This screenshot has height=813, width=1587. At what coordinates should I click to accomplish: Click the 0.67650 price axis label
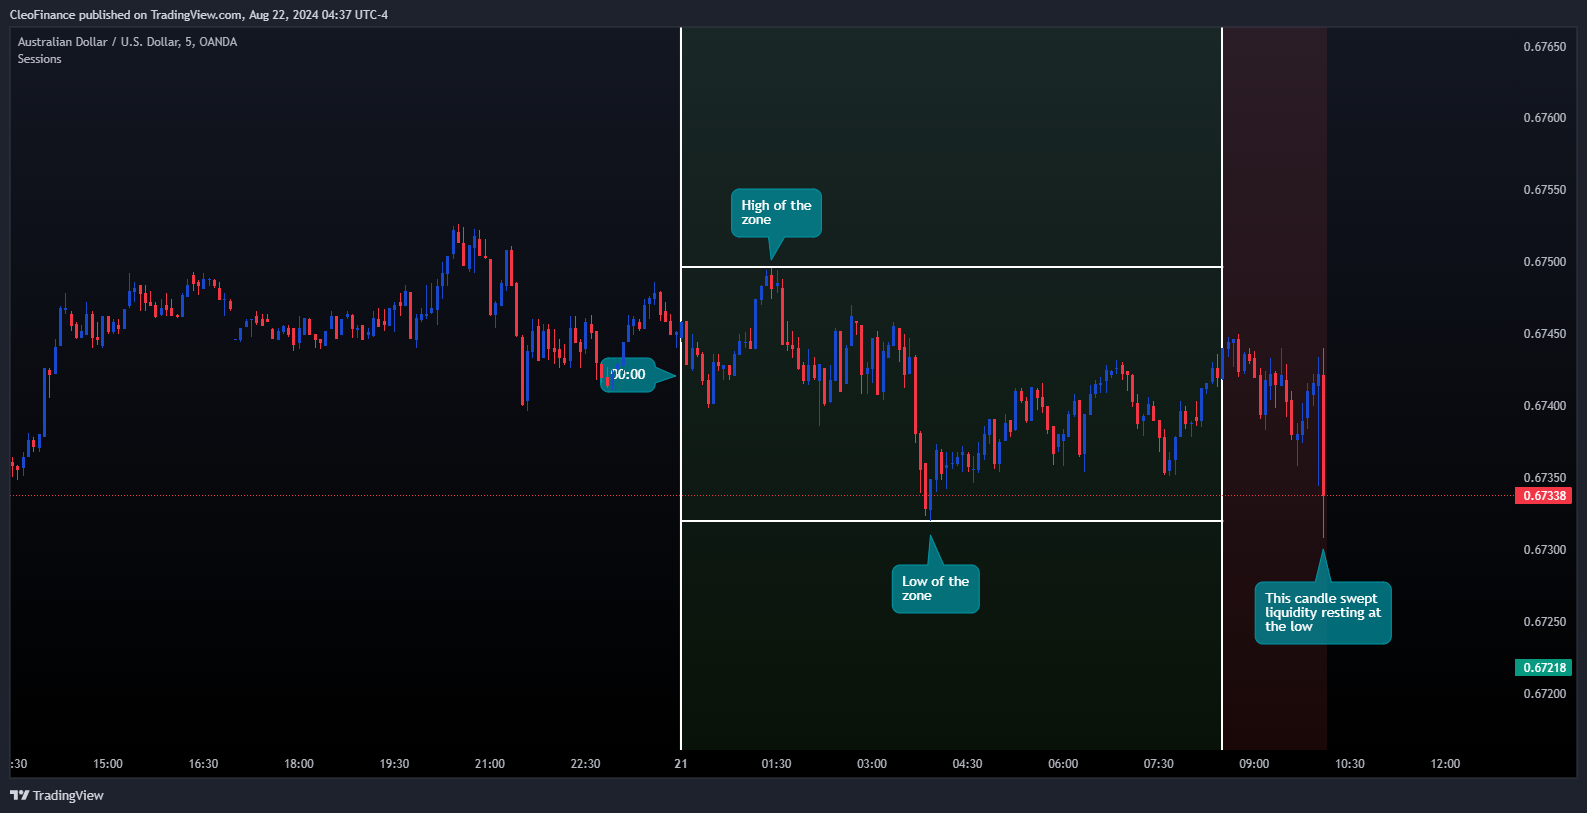[x=1544, y=47]
